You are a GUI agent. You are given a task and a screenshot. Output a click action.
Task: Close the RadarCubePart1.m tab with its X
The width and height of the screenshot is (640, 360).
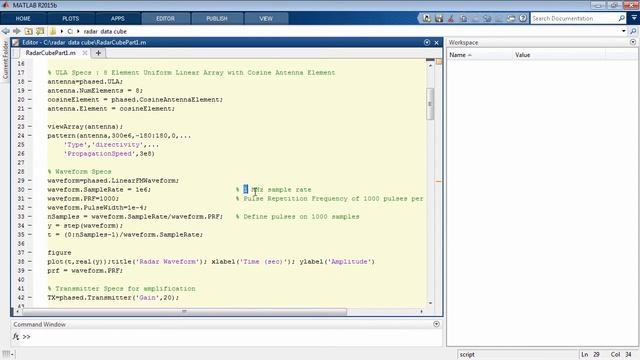point(84,53)
